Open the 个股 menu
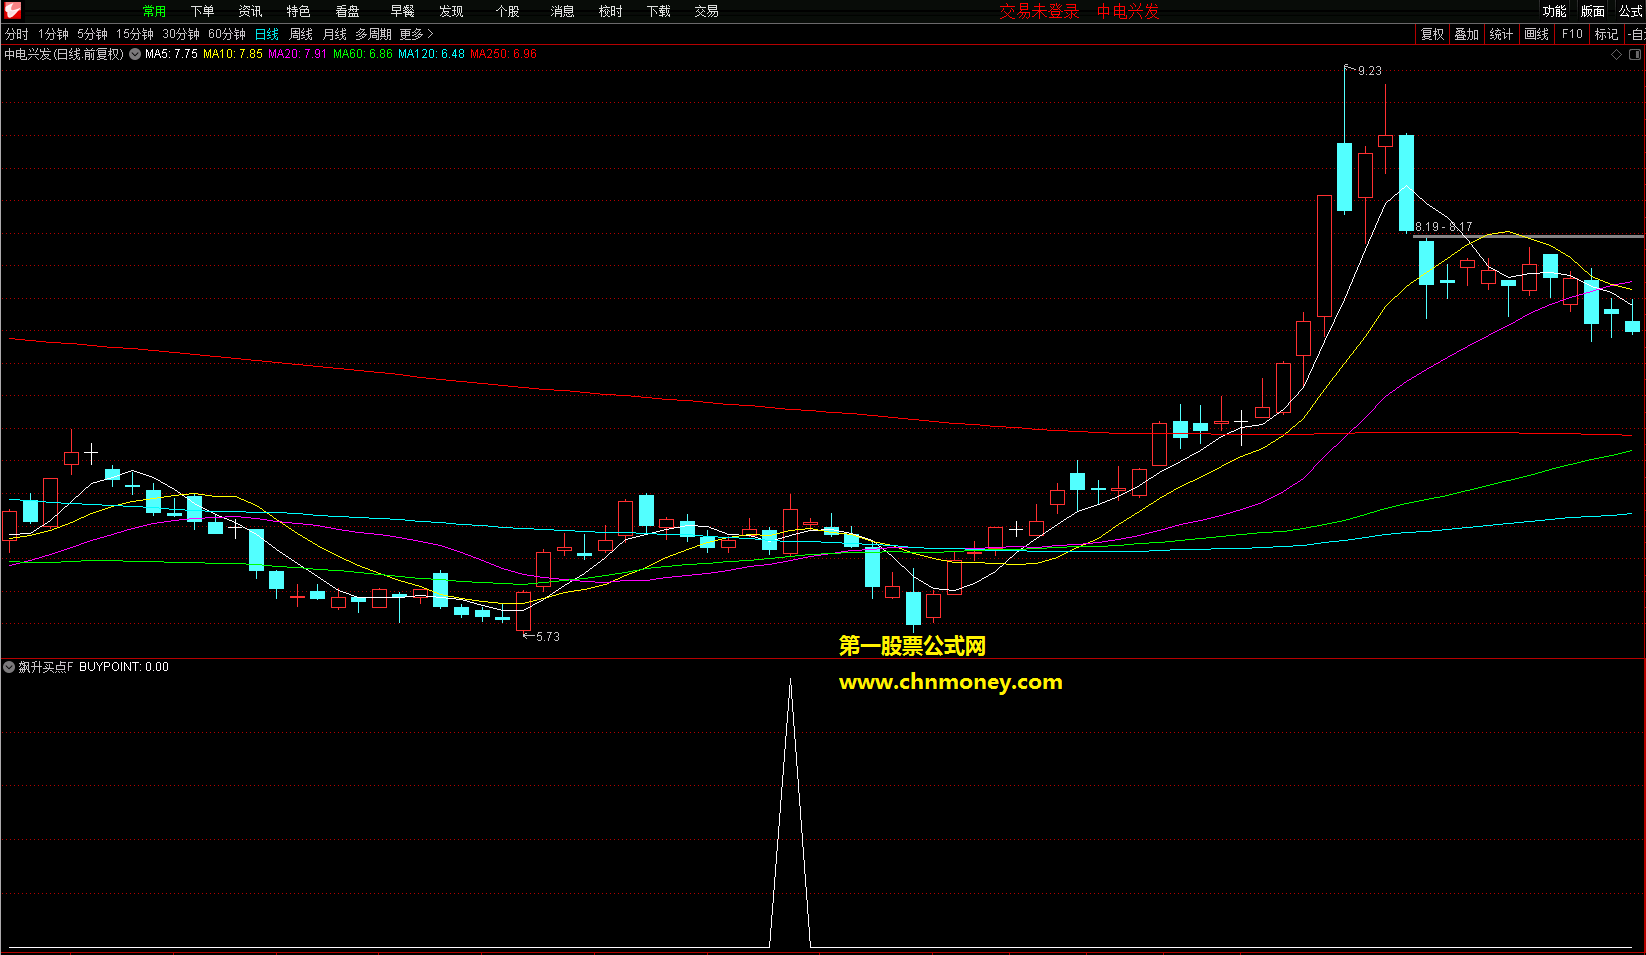 (507, 11)
